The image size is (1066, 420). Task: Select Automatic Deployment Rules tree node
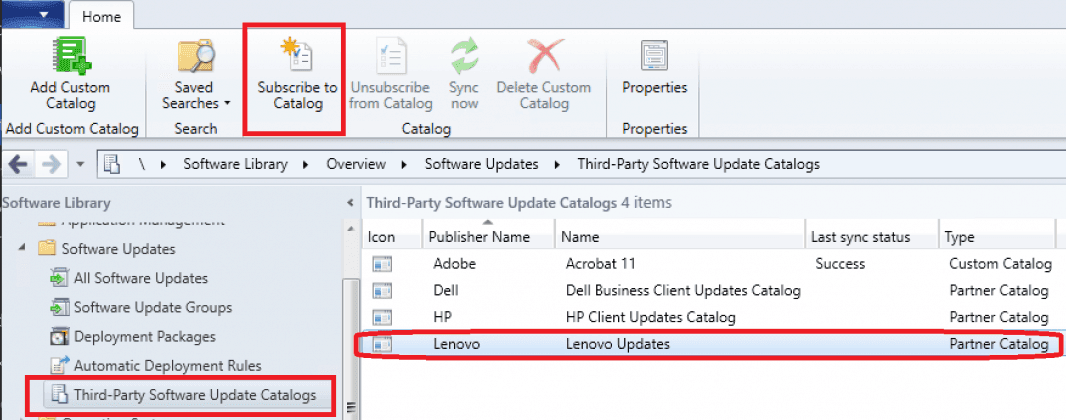(x=167, y=366)
